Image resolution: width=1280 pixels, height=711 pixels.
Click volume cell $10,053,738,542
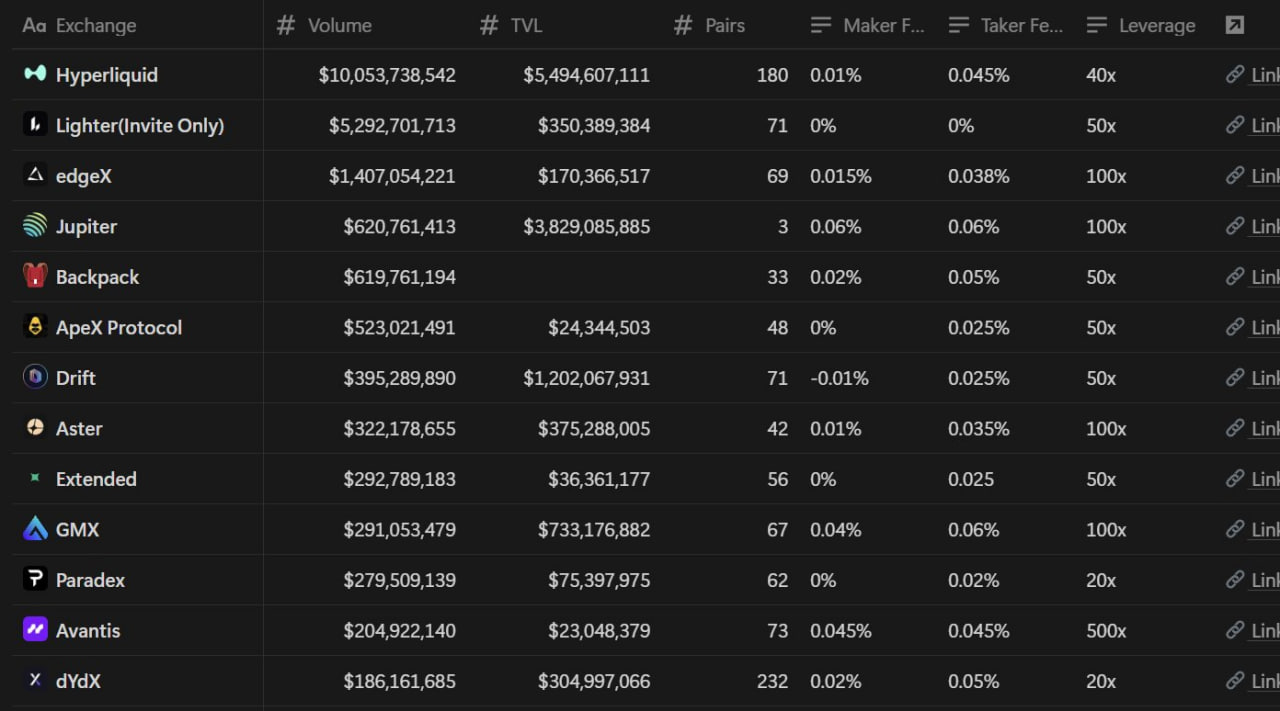387,75
